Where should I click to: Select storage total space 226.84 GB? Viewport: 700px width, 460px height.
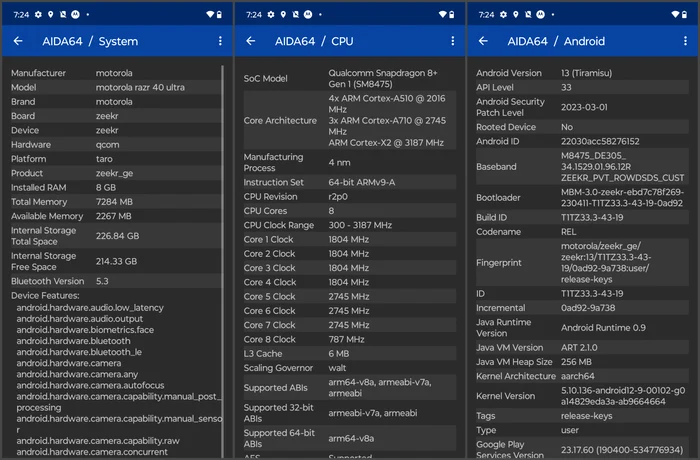pyautogui.click(x=117, y=236)
